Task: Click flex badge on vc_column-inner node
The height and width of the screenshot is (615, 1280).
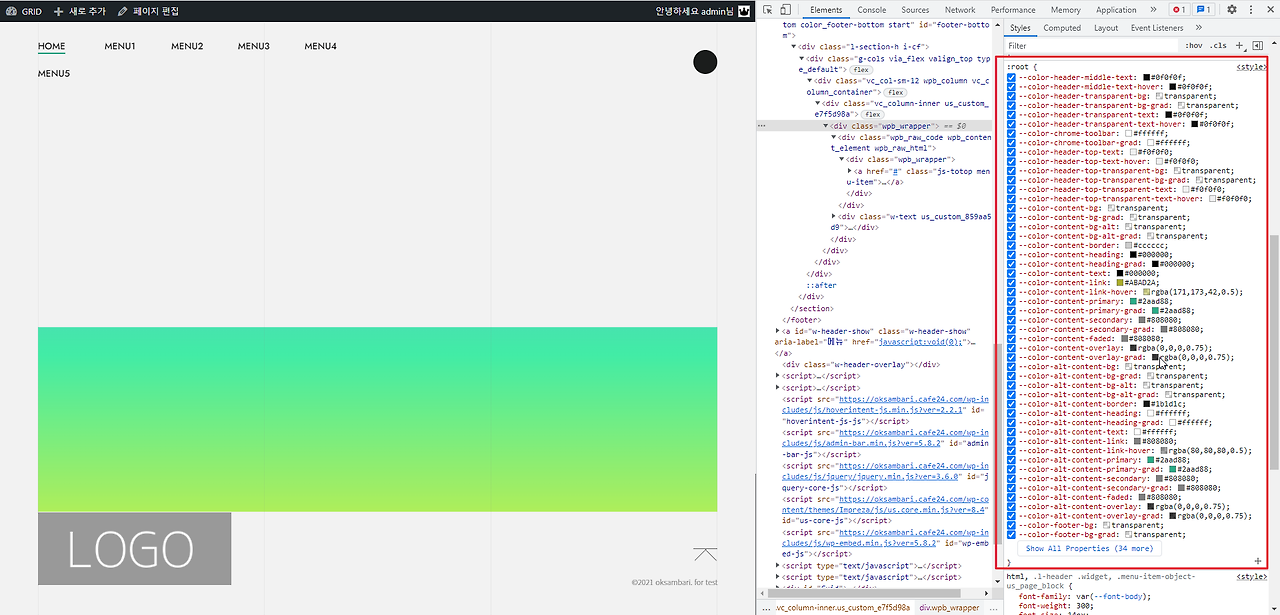Action: (872, 114)
